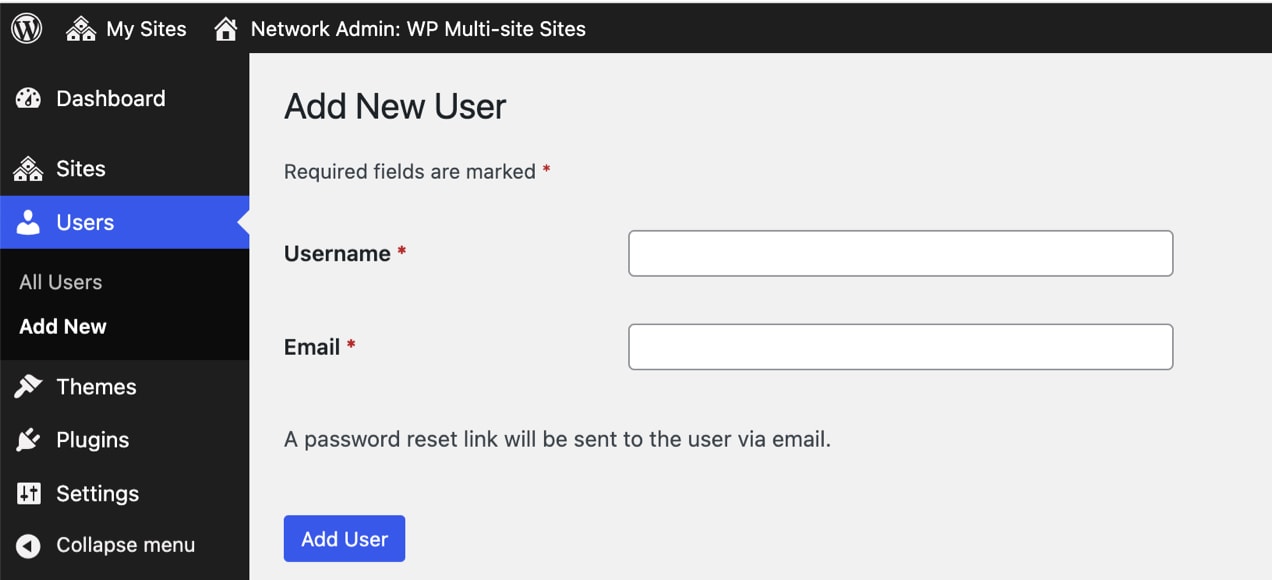
Task: Click inside the Username input field
Action: (x=899, y=253)
